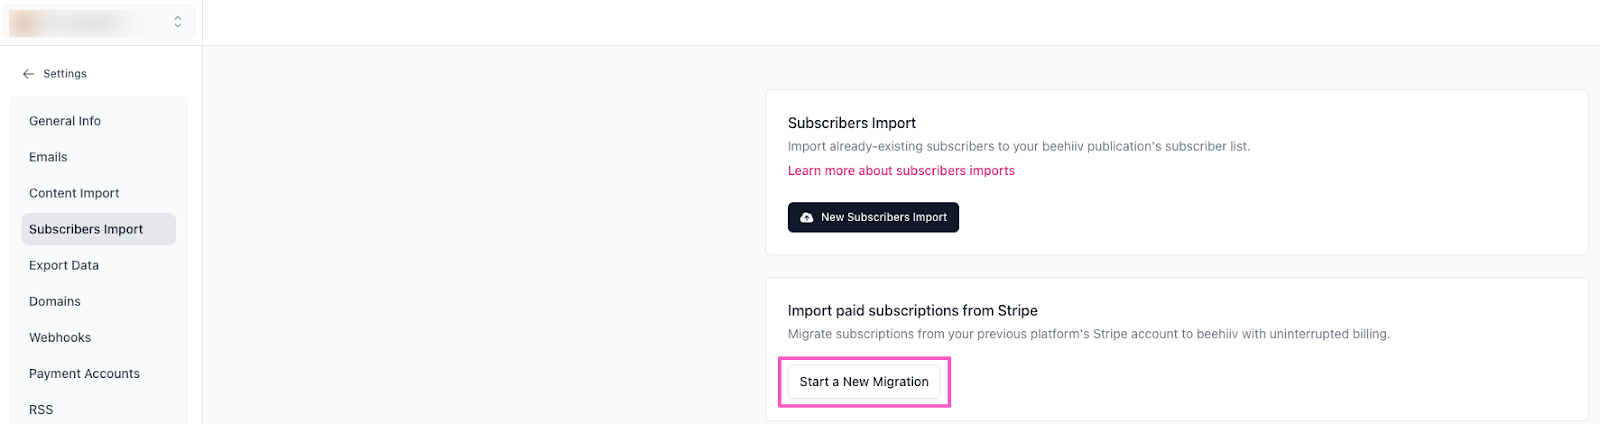Click Import paid subscriptions from Stripe heading
Image resolution: width=1600 pixels, height=424 pixels.
(x=912, y=311)
